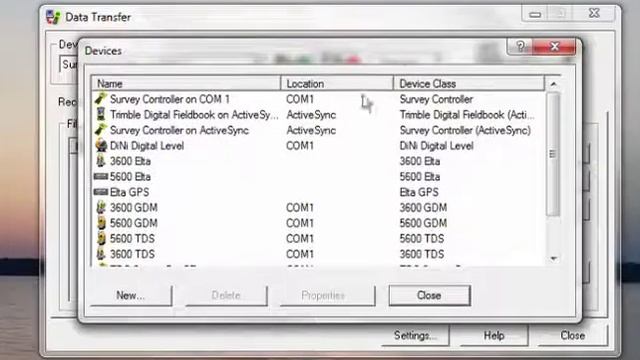
Task: Click ActiveSync location in the Trimble Digital Fieldbook row
Action: click(311, 115)
